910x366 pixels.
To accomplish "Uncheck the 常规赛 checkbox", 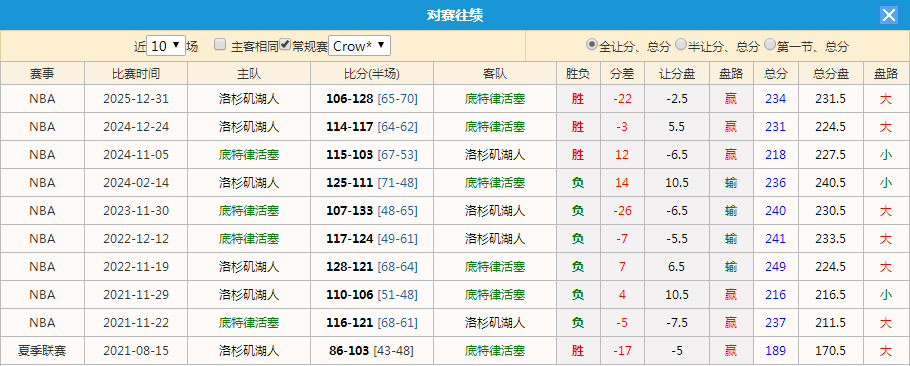I will tap(285, 45).
